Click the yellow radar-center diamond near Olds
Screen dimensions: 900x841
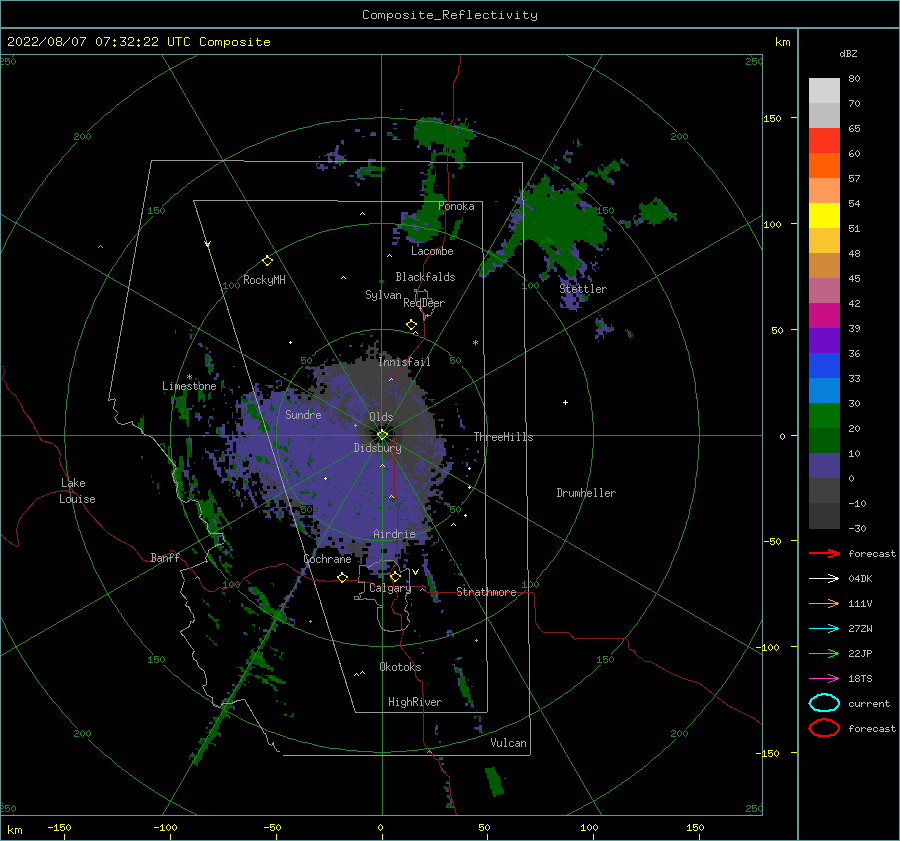[382, 435]
